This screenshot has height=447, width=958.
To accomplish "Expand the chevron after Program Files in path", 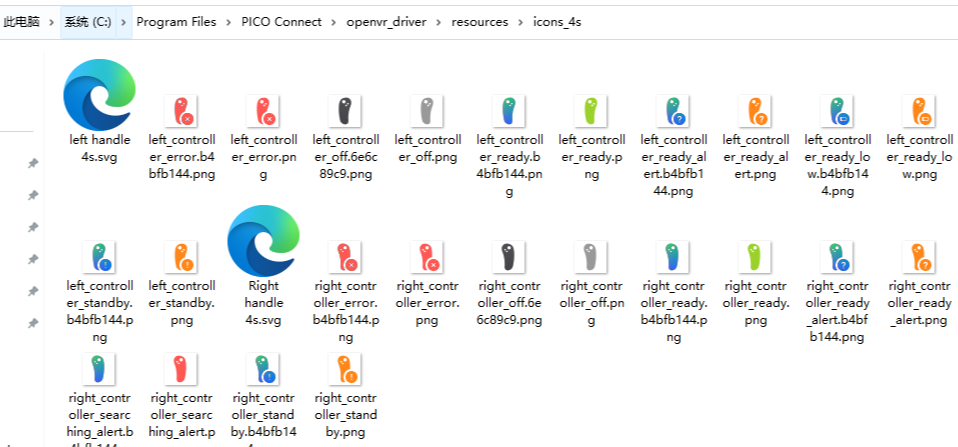I will [228, 22].
